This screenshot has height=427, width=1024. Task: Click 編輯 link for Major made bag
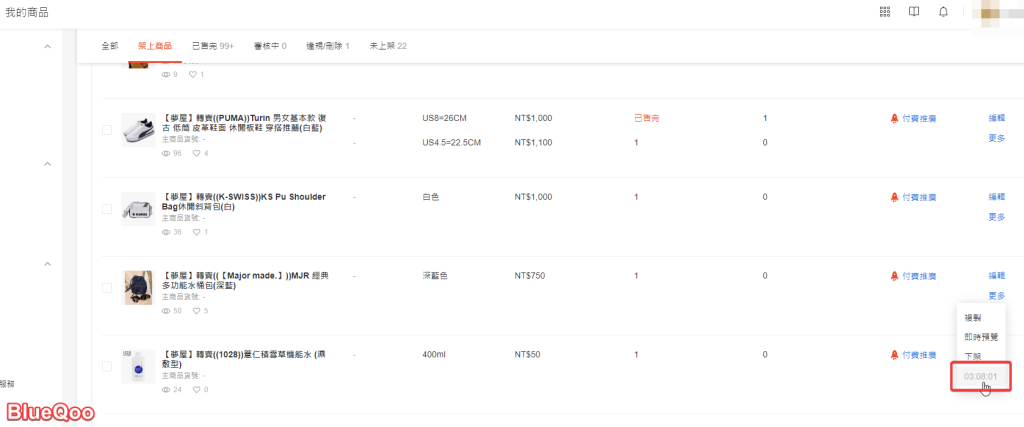996,275
